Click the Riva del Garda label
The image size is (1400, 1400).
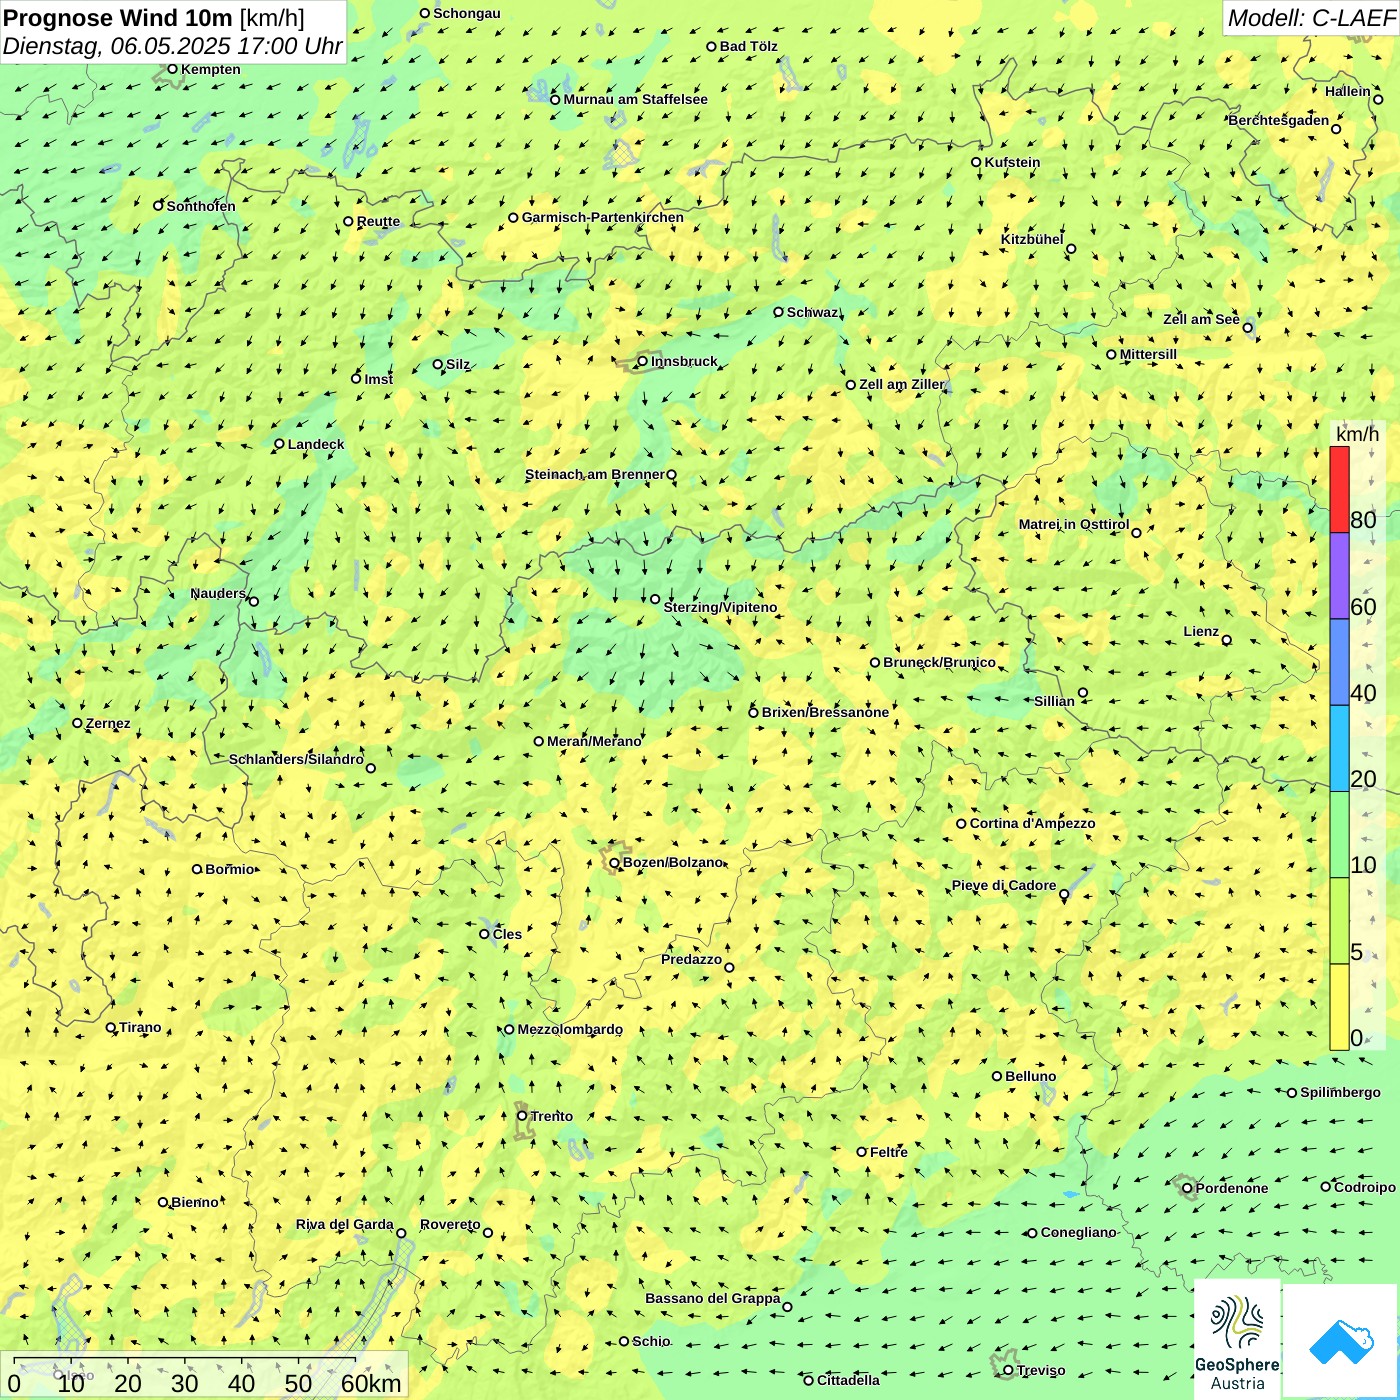click(344, 1224)
